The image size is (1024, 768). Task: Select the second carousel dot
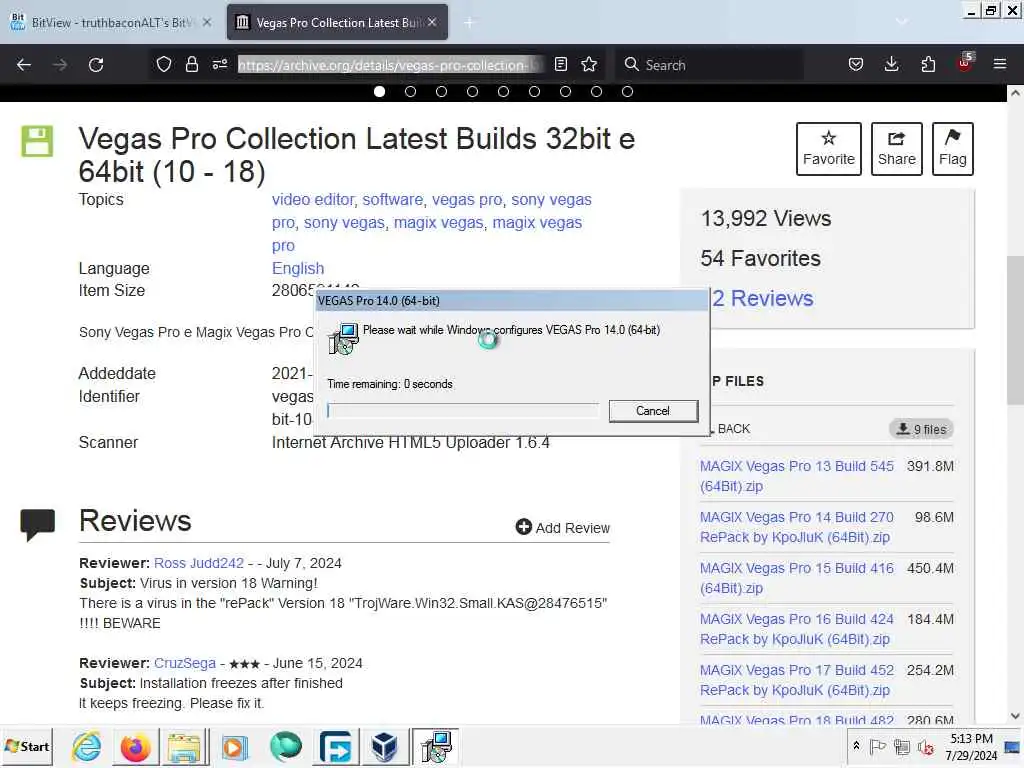410,91
